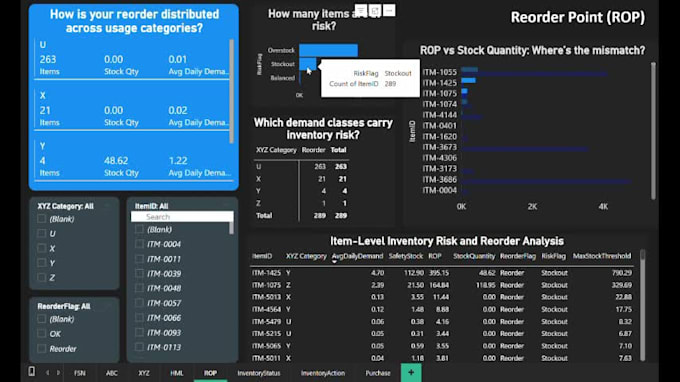Select the ITM-5013 row in item table
This screenshot has height=382, width=680.
(x=442, y=297)
